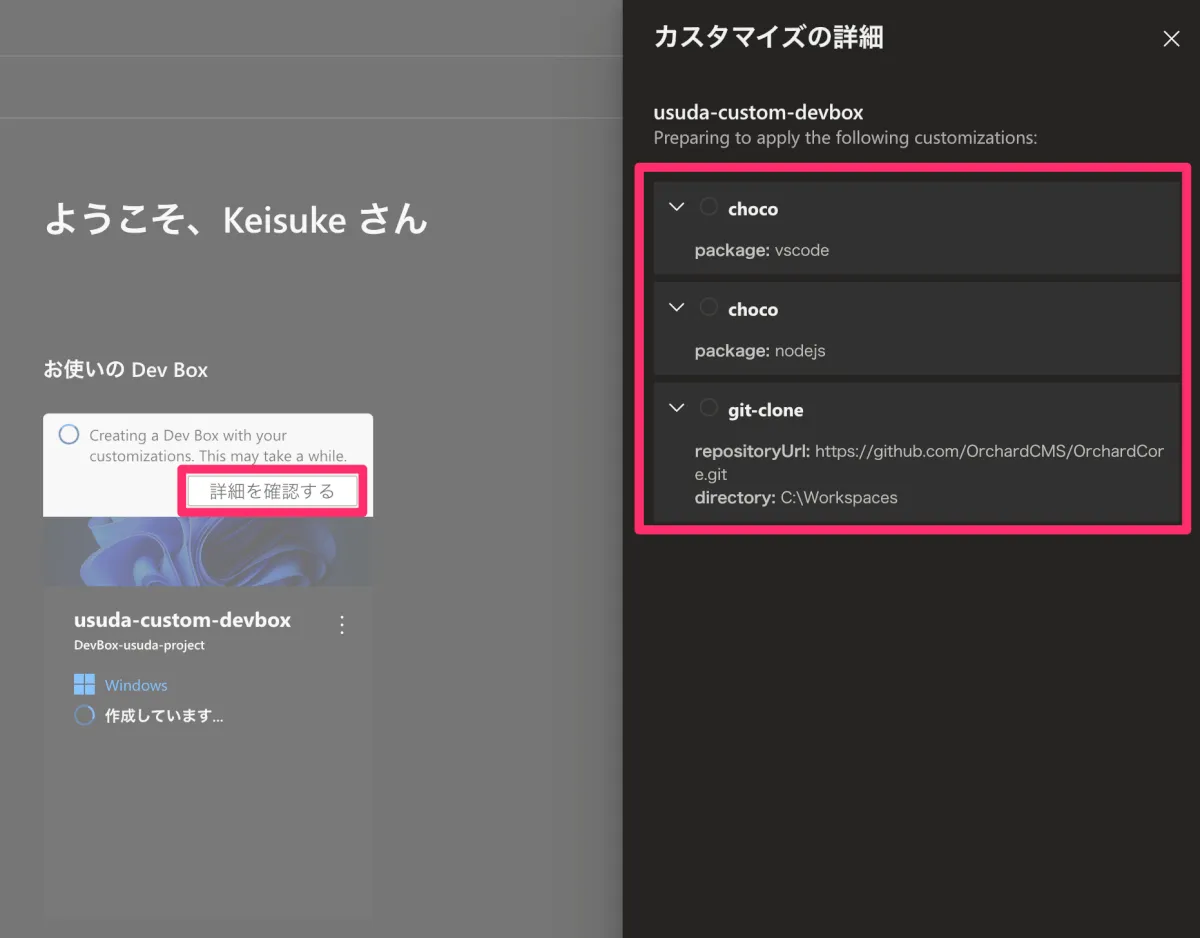Click the 作成しています... status text

[x=164, y=716]
